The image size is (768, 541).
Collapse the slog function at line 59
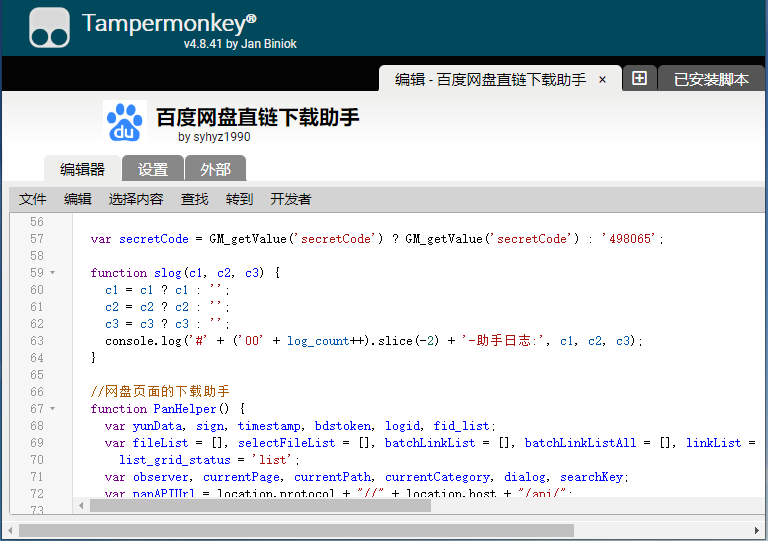[52, 273]
